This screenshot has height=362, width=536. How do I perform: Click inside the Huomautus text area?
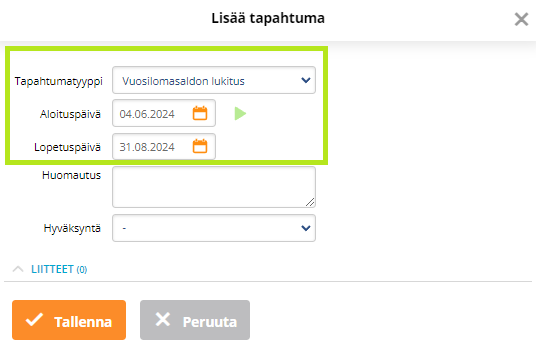point(214,187)
